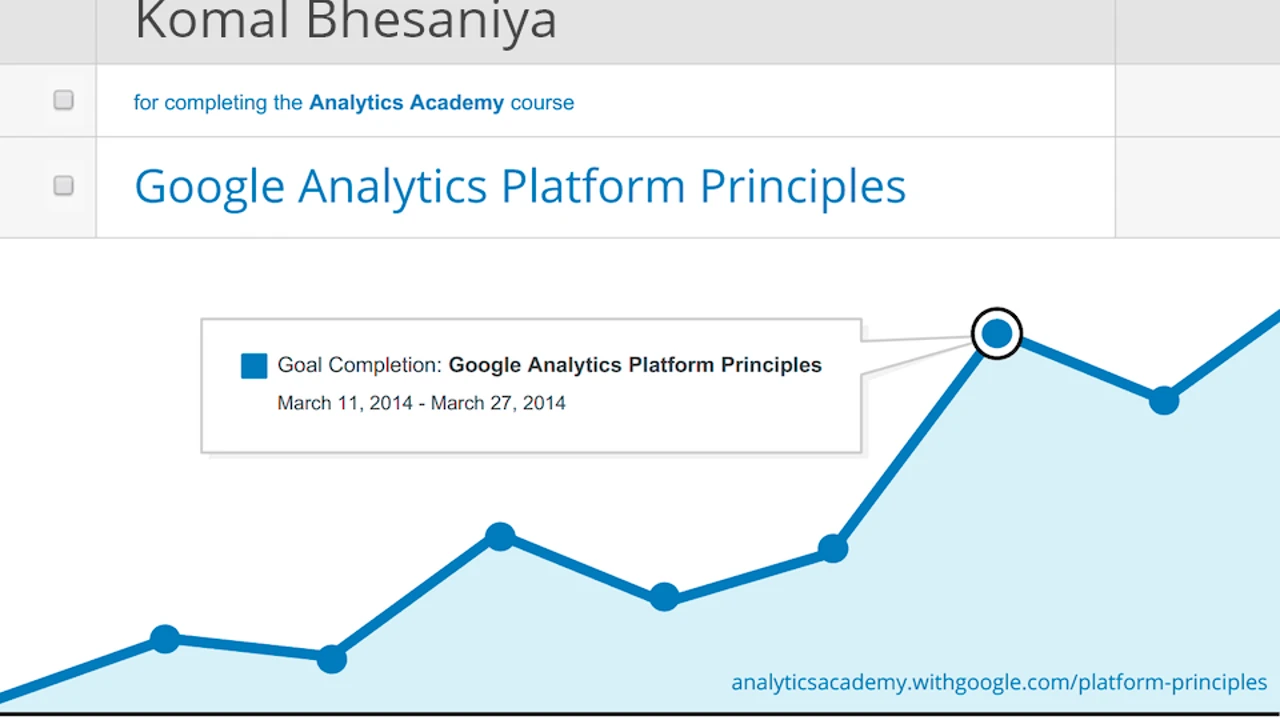The image size is (1280, 720).
Task: Tick the checkbox beside 'for completing the Analytics Academy'
Action: point(63,100)
